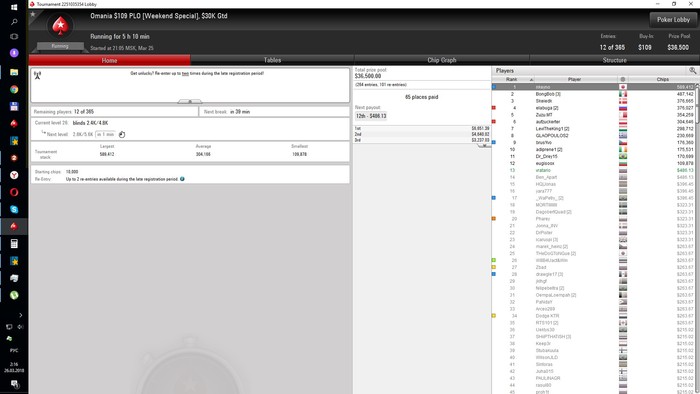
Task: Select player adiprene1 [2]
Action: point(549,149)
